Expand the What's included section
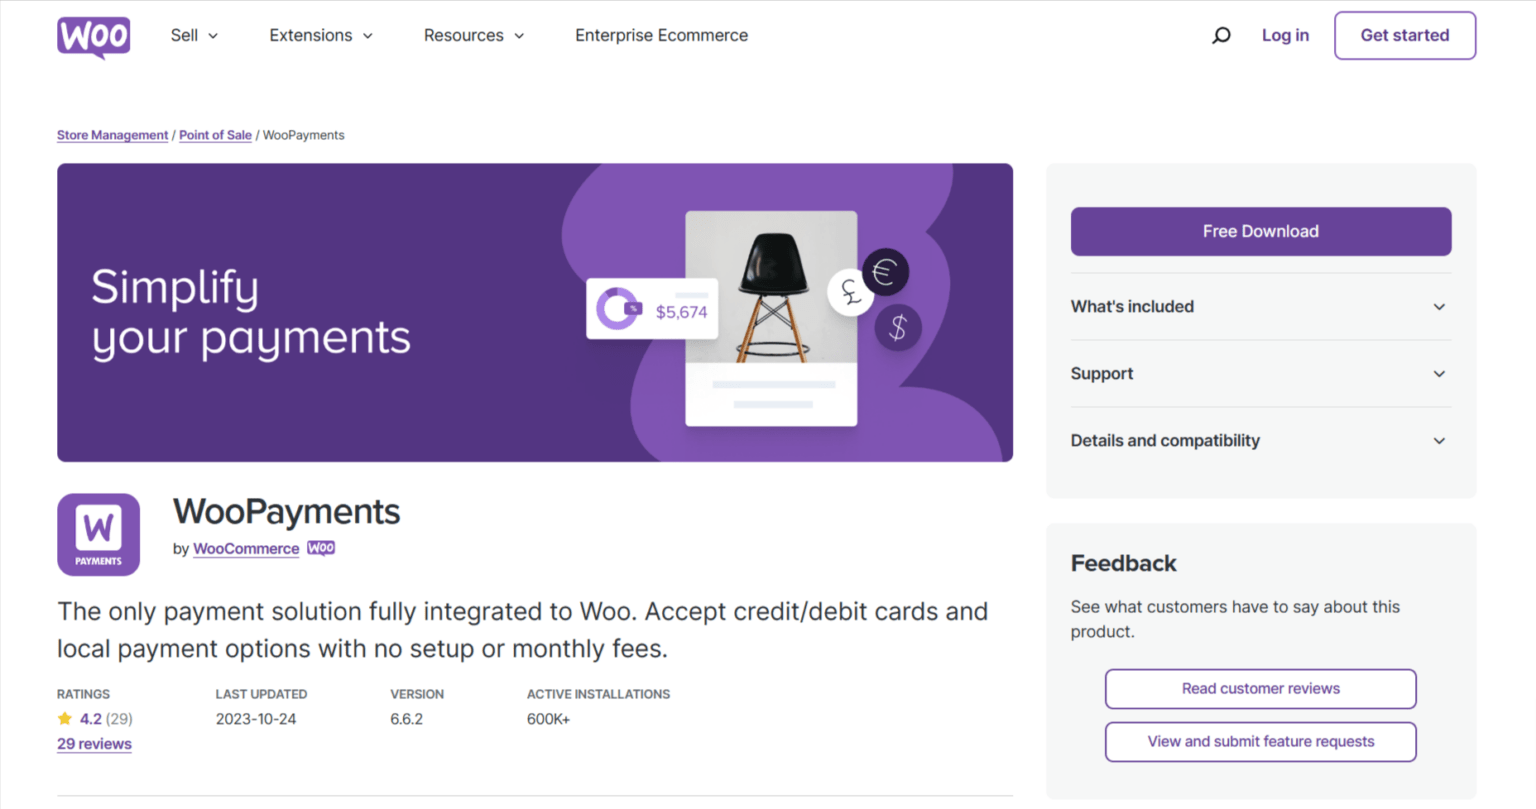1536x809 pixels. (1260, 307)
